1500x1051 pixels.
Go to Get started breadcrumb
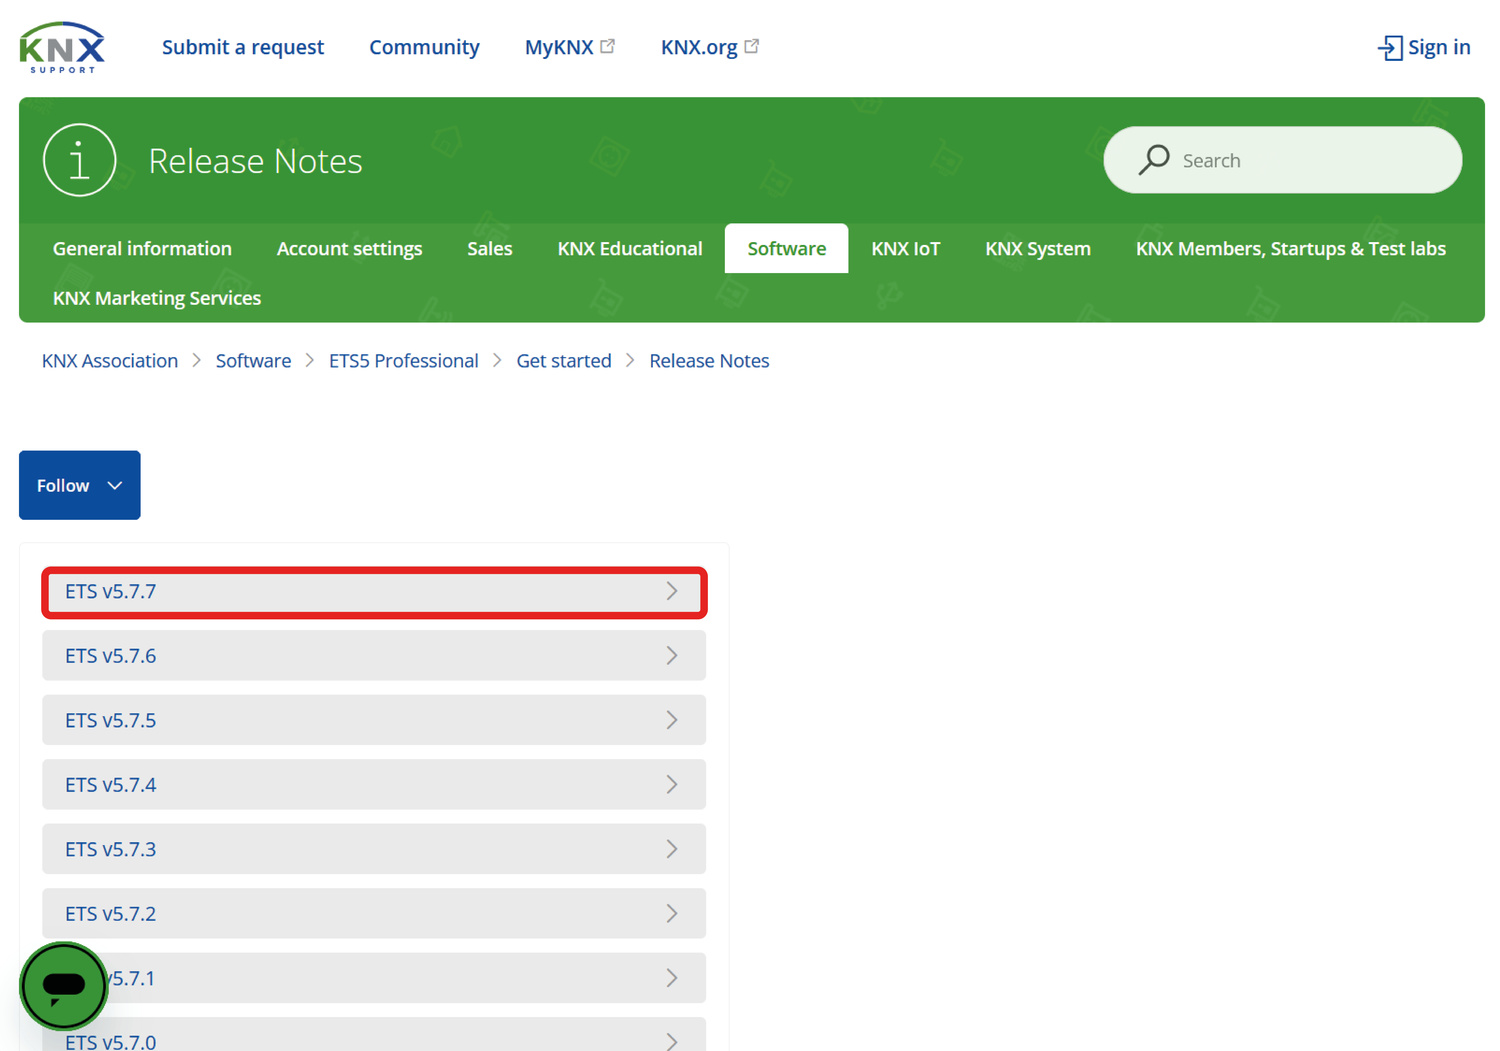(x=563, y=361)
